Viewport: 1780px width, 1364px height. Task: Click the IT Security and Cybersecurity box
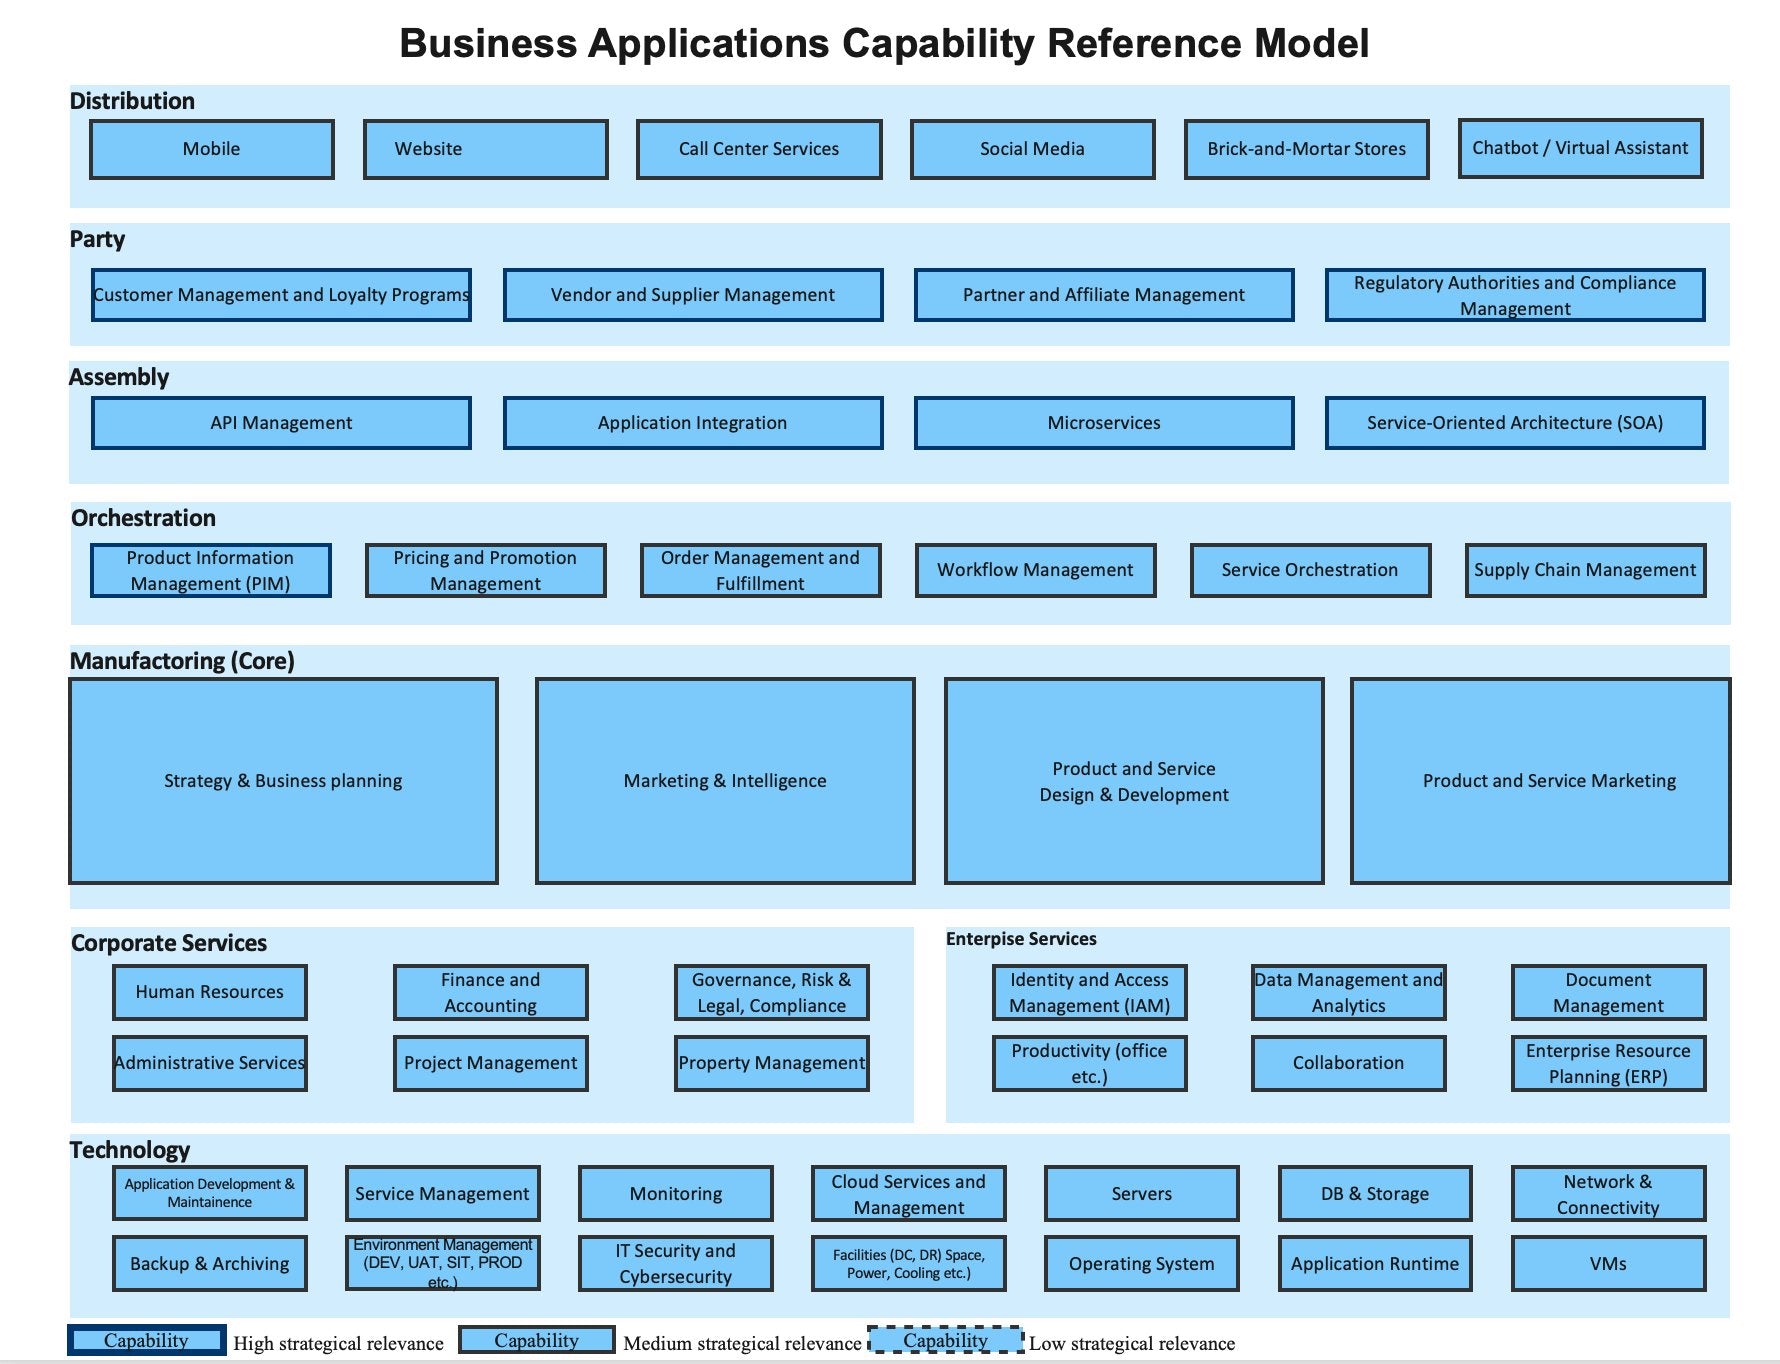pyautogui.click(x=675, y=1264)
